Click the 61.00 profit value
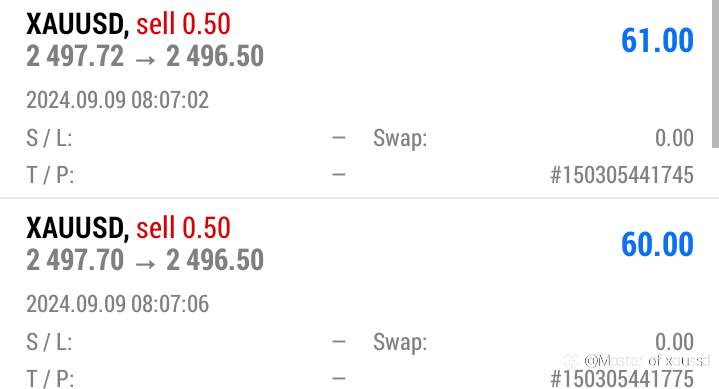 pyautogui.click(x=657, y=40)
